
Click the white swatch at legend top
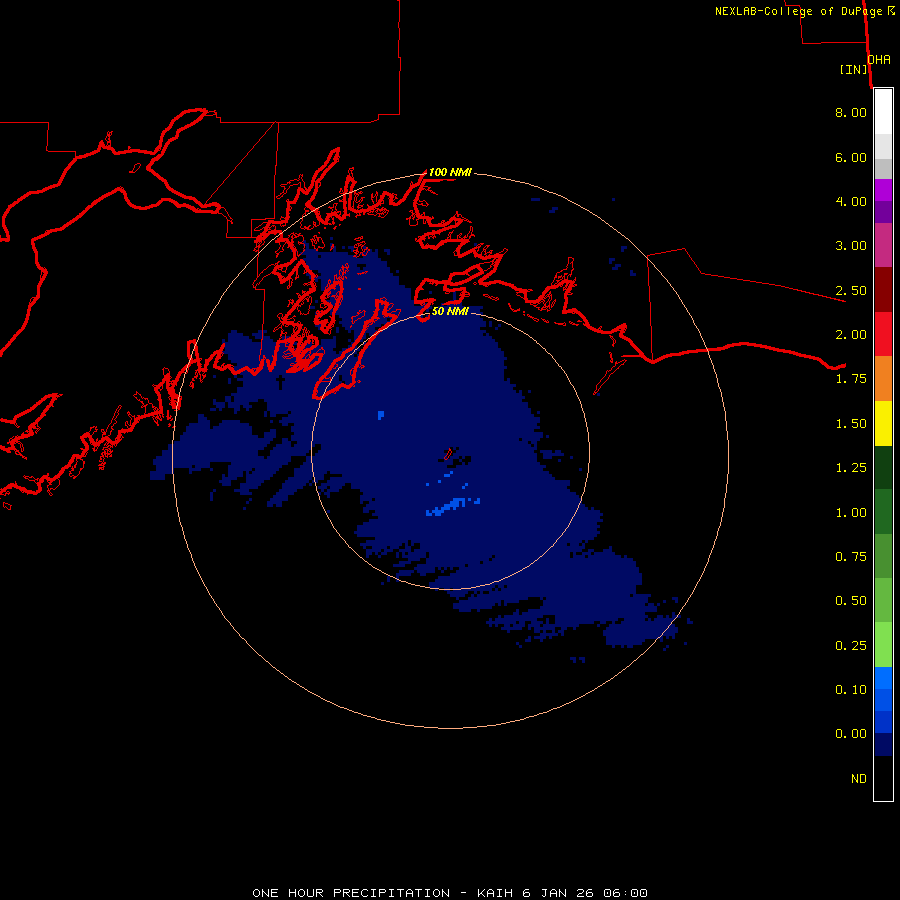[x=883, y=112]
